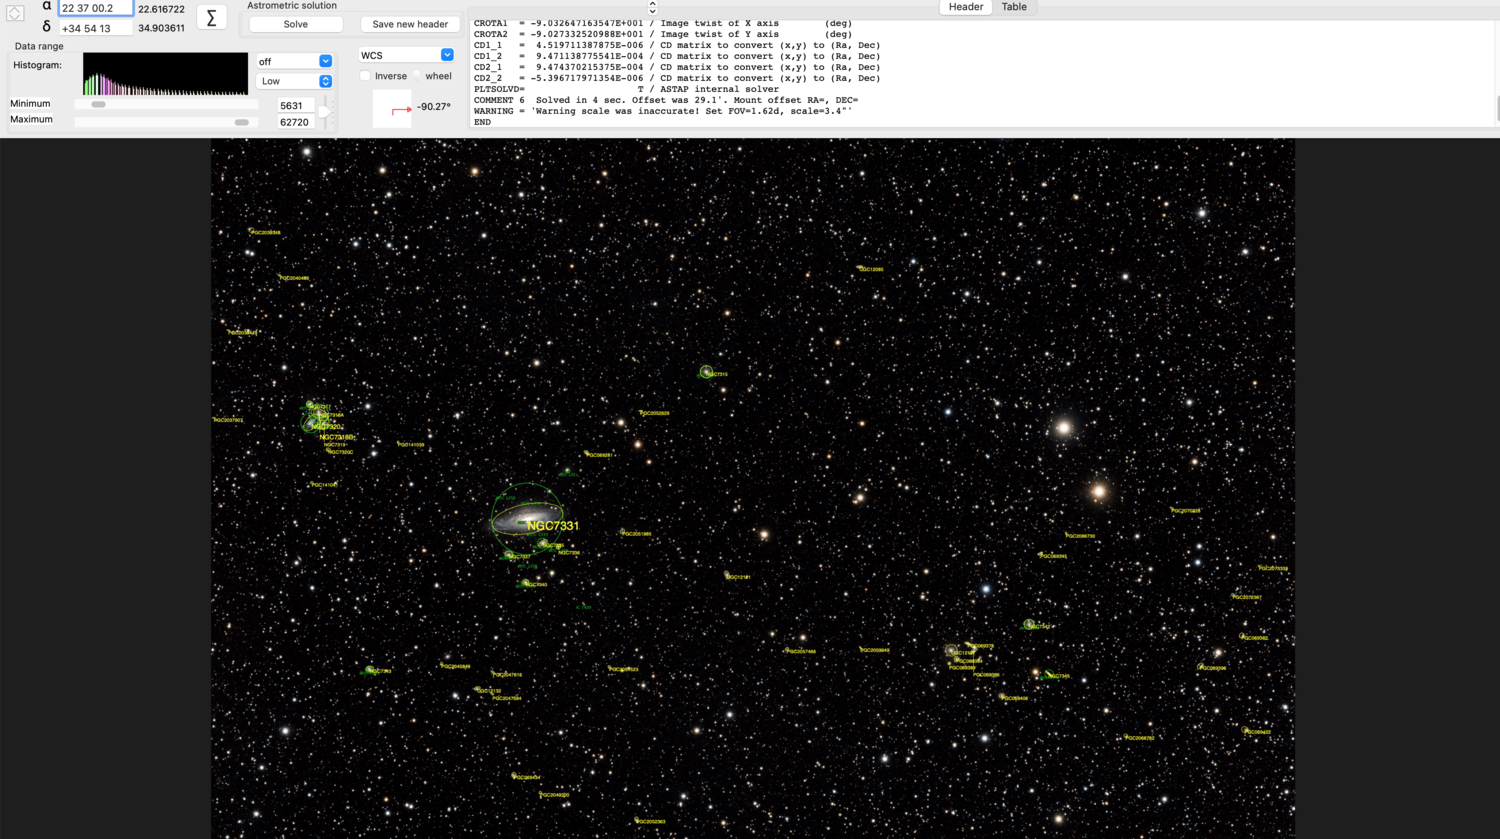
Task: Click the CD2_2 header line
Action: point(677,78)
